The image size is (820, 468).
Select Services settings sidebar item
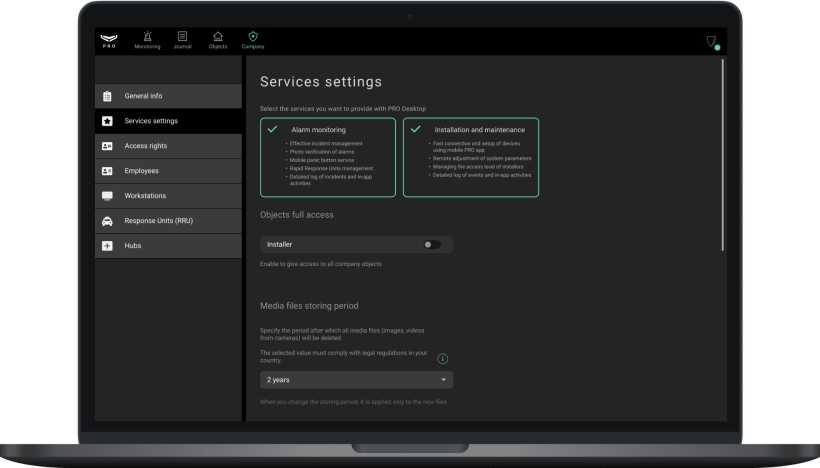tap(168, 121)
